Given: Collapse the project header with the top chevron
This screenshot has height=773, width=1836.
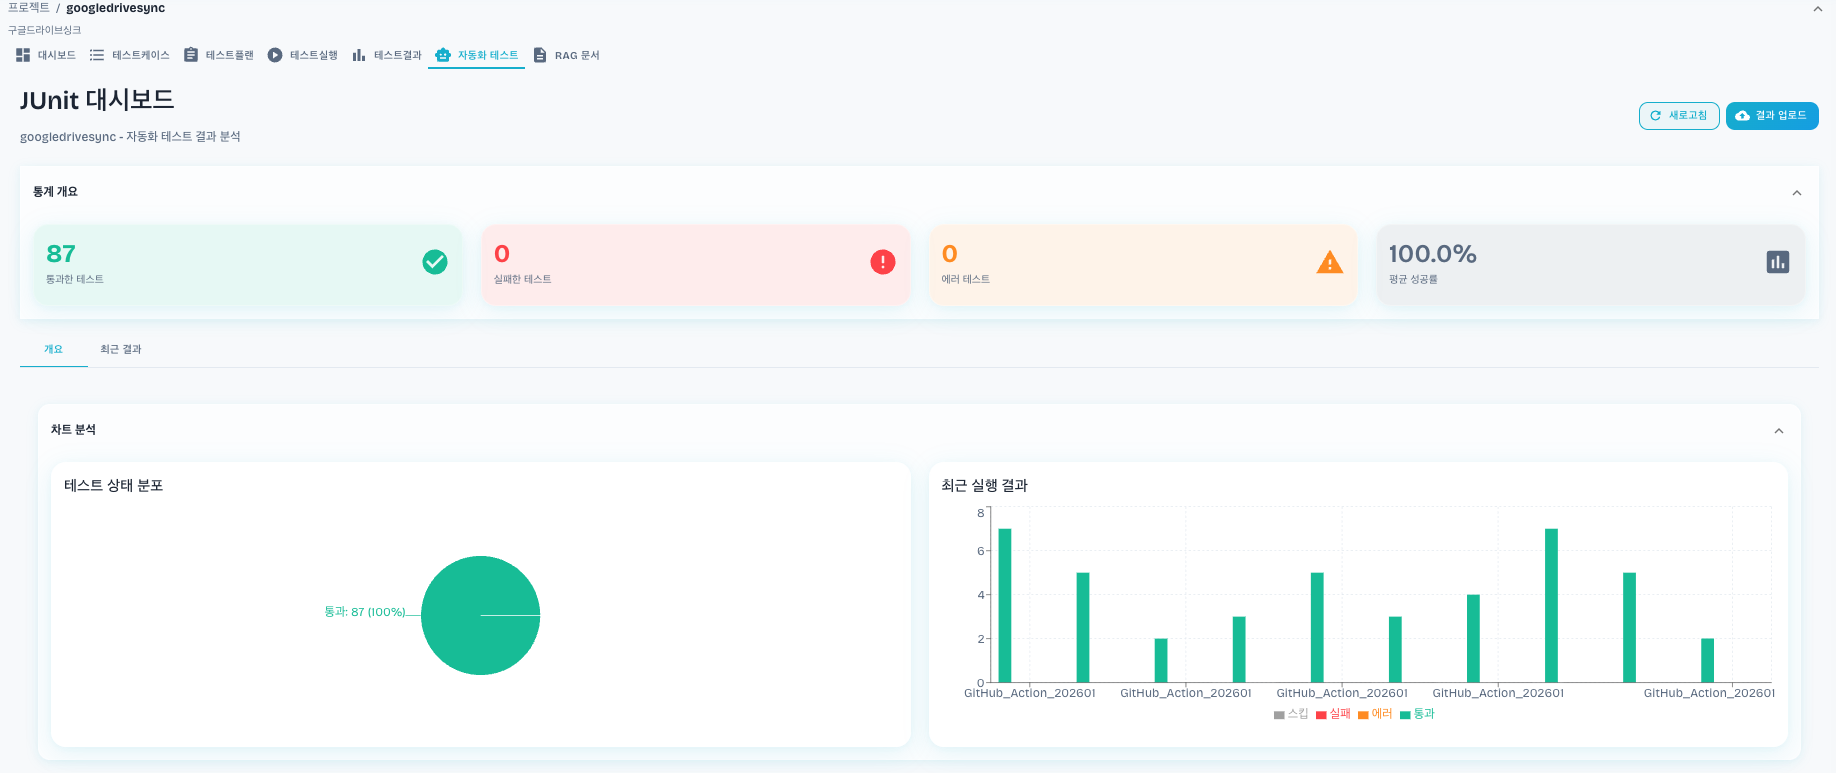Looking at the screenshot, I should [x=1818, y=9].
